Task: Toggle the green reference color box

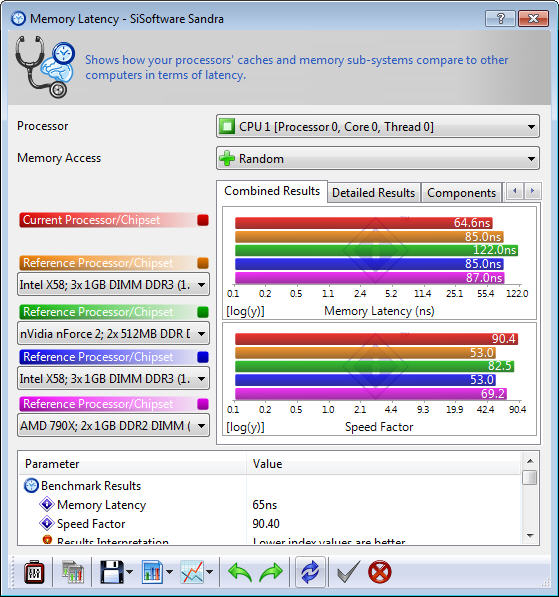Action: point(203,312)
